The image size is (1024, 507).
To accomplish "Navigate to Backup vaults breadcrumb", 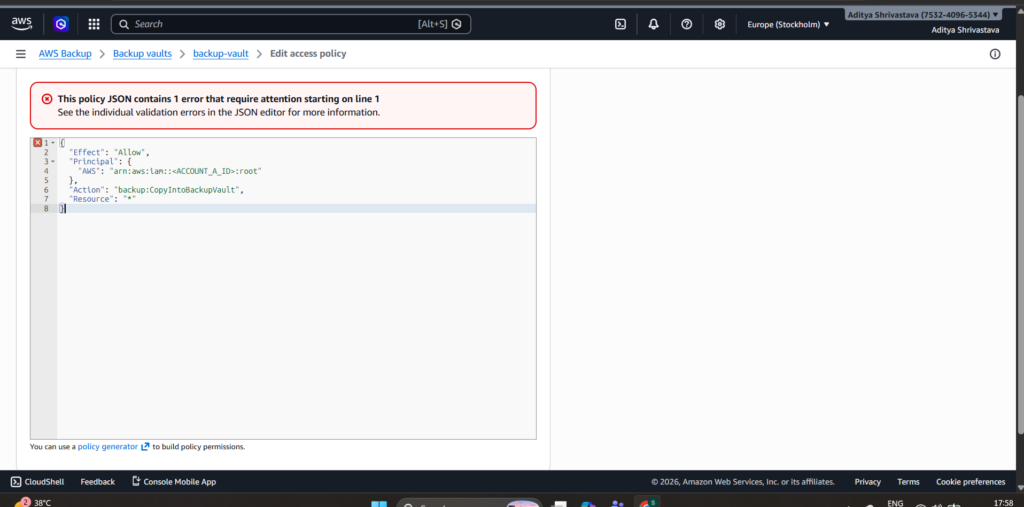I will point(142,54).
